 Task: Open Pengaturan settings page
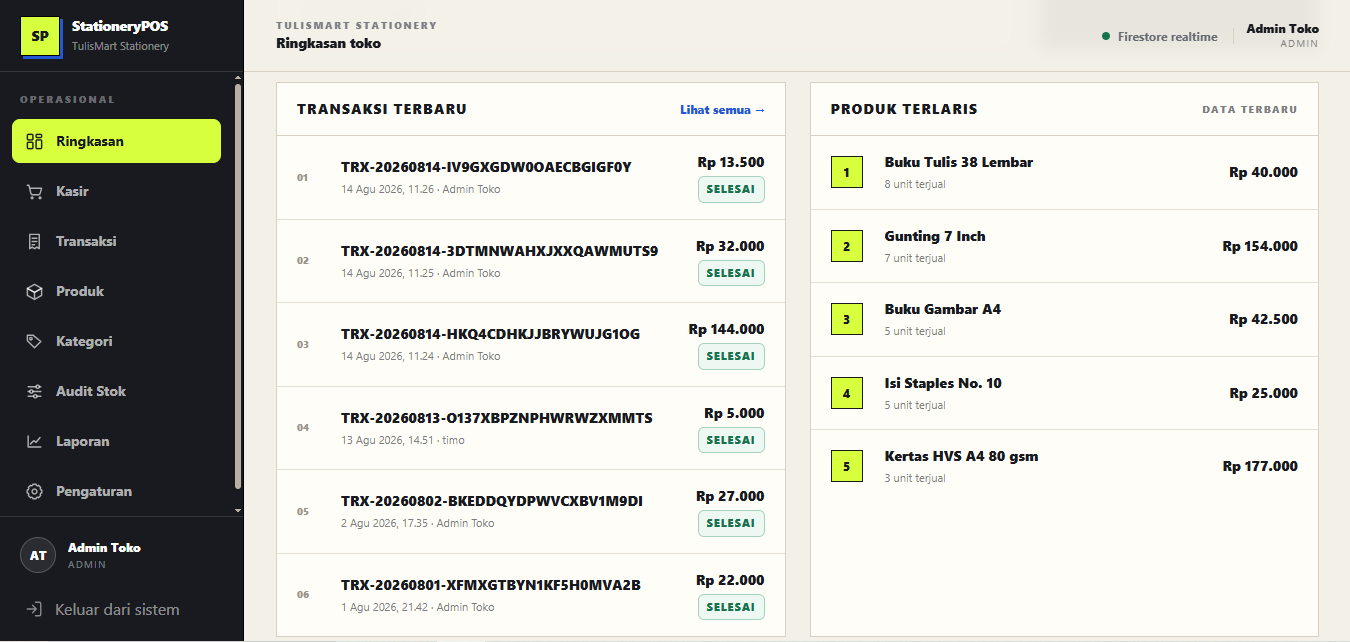(x=116, y=491)
